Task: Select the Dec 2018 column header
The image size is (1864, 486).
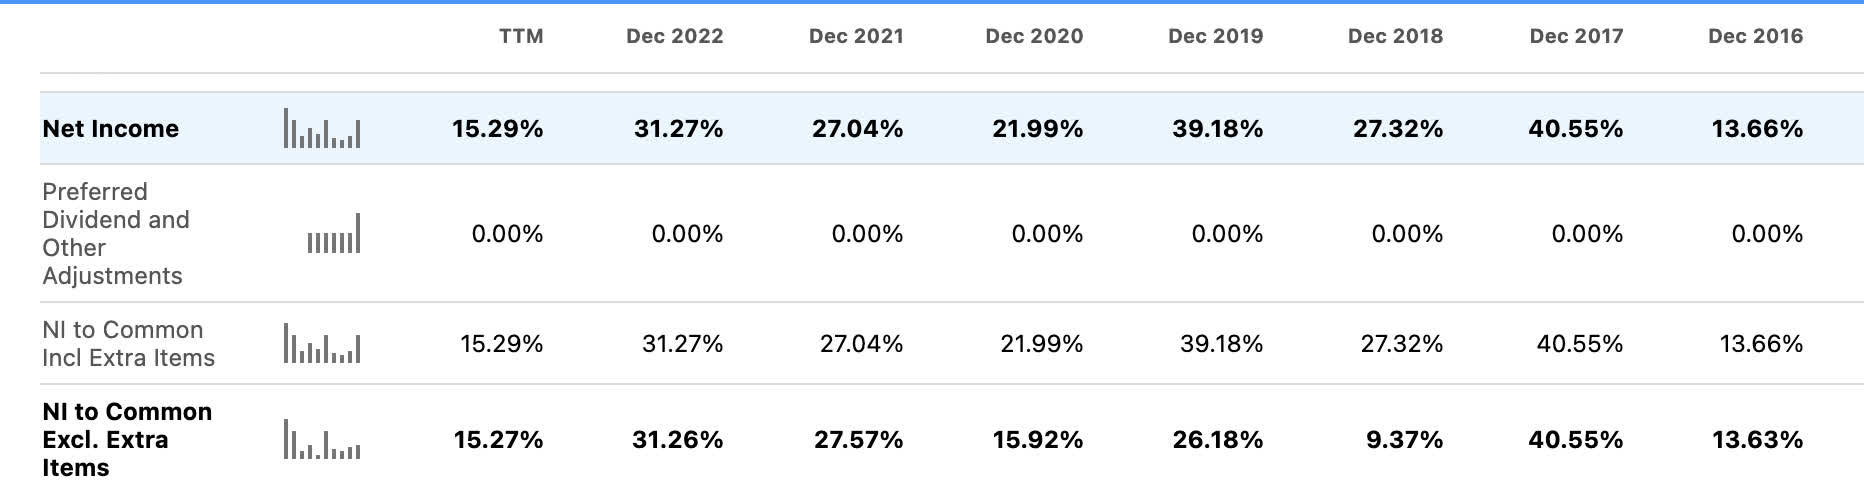Action: (x=1395, y=37)
